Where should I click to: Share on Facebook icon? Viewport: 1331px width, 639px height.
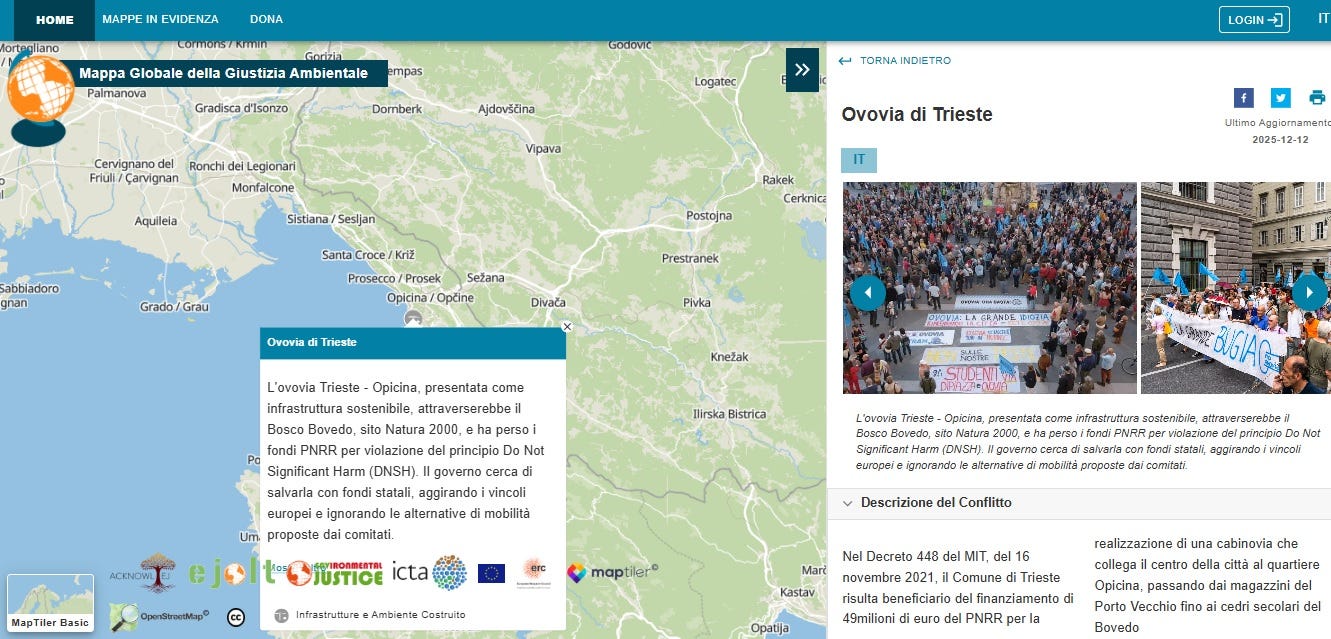tap(1243, 98)
